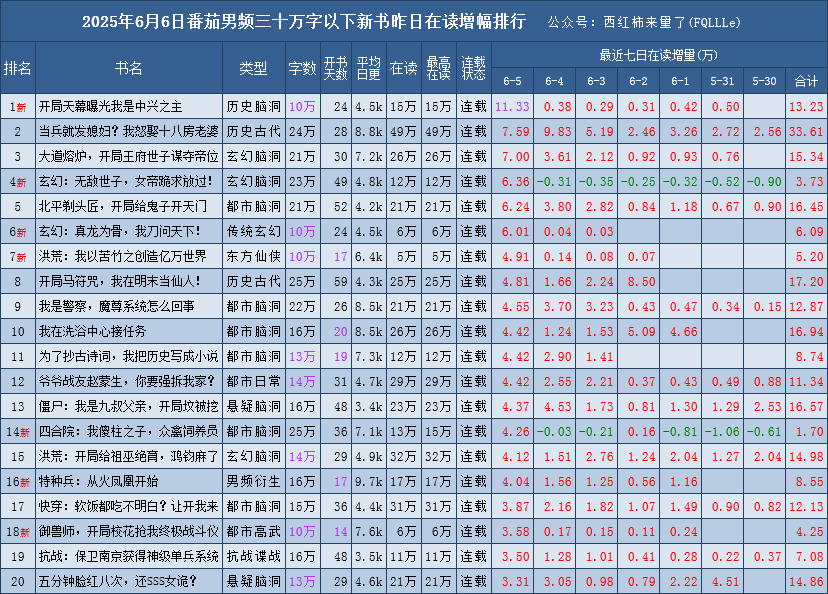828x594 pixels.
Task: Select book title 我在洗浴中心接任务
Action: click(x=92, y=332)
